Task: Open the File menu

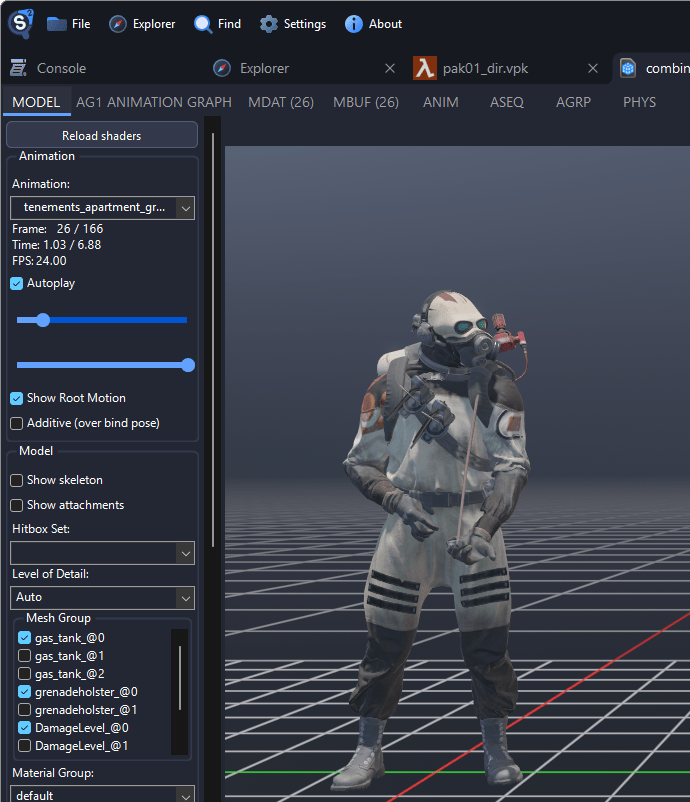Action: pos(69,24)
